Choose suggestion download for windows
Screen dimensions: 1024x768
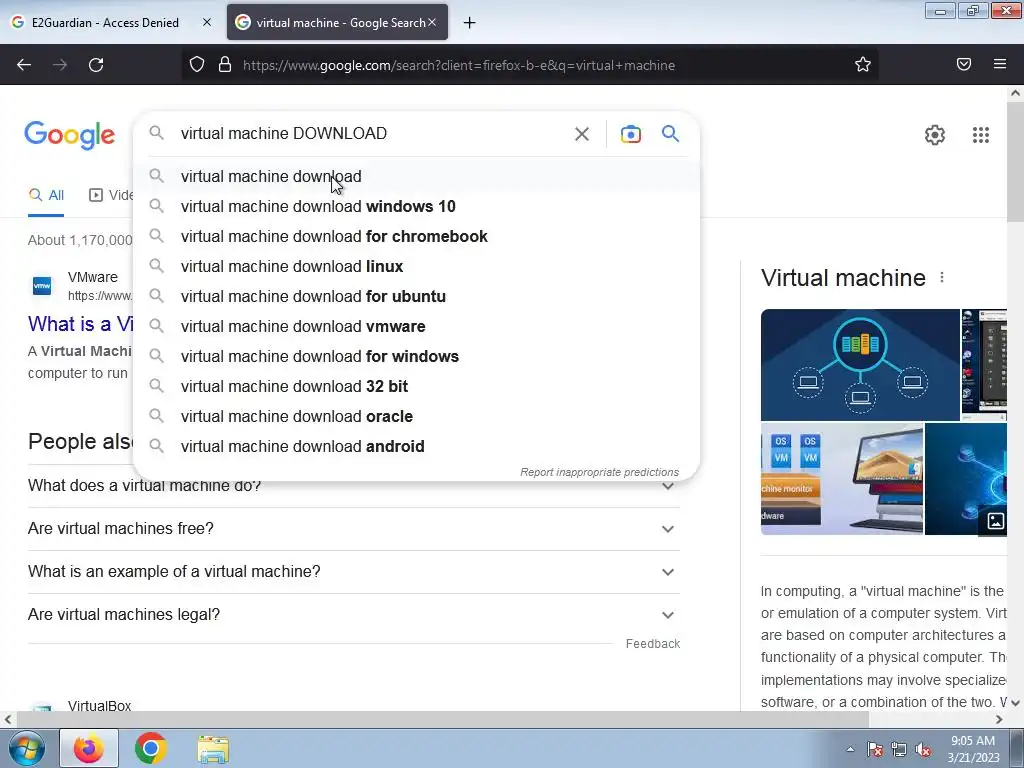click(416, 357)
